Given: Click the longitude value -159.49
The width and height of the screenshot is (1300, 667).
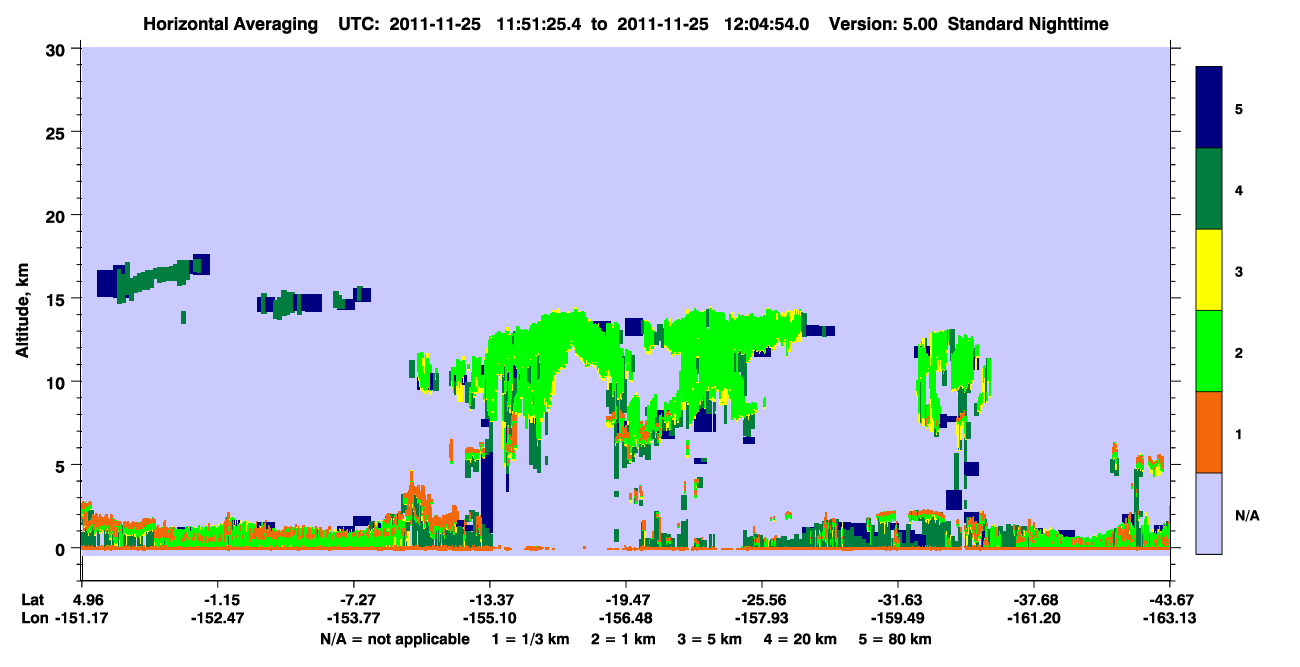Looking at the screenshot, I should click(x=898, y=619).
